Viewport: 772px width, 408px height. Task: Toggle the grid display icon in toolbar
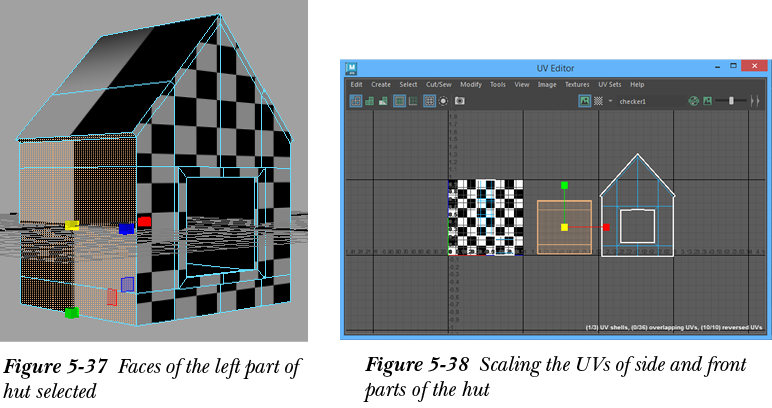click(x=429, y=101)
